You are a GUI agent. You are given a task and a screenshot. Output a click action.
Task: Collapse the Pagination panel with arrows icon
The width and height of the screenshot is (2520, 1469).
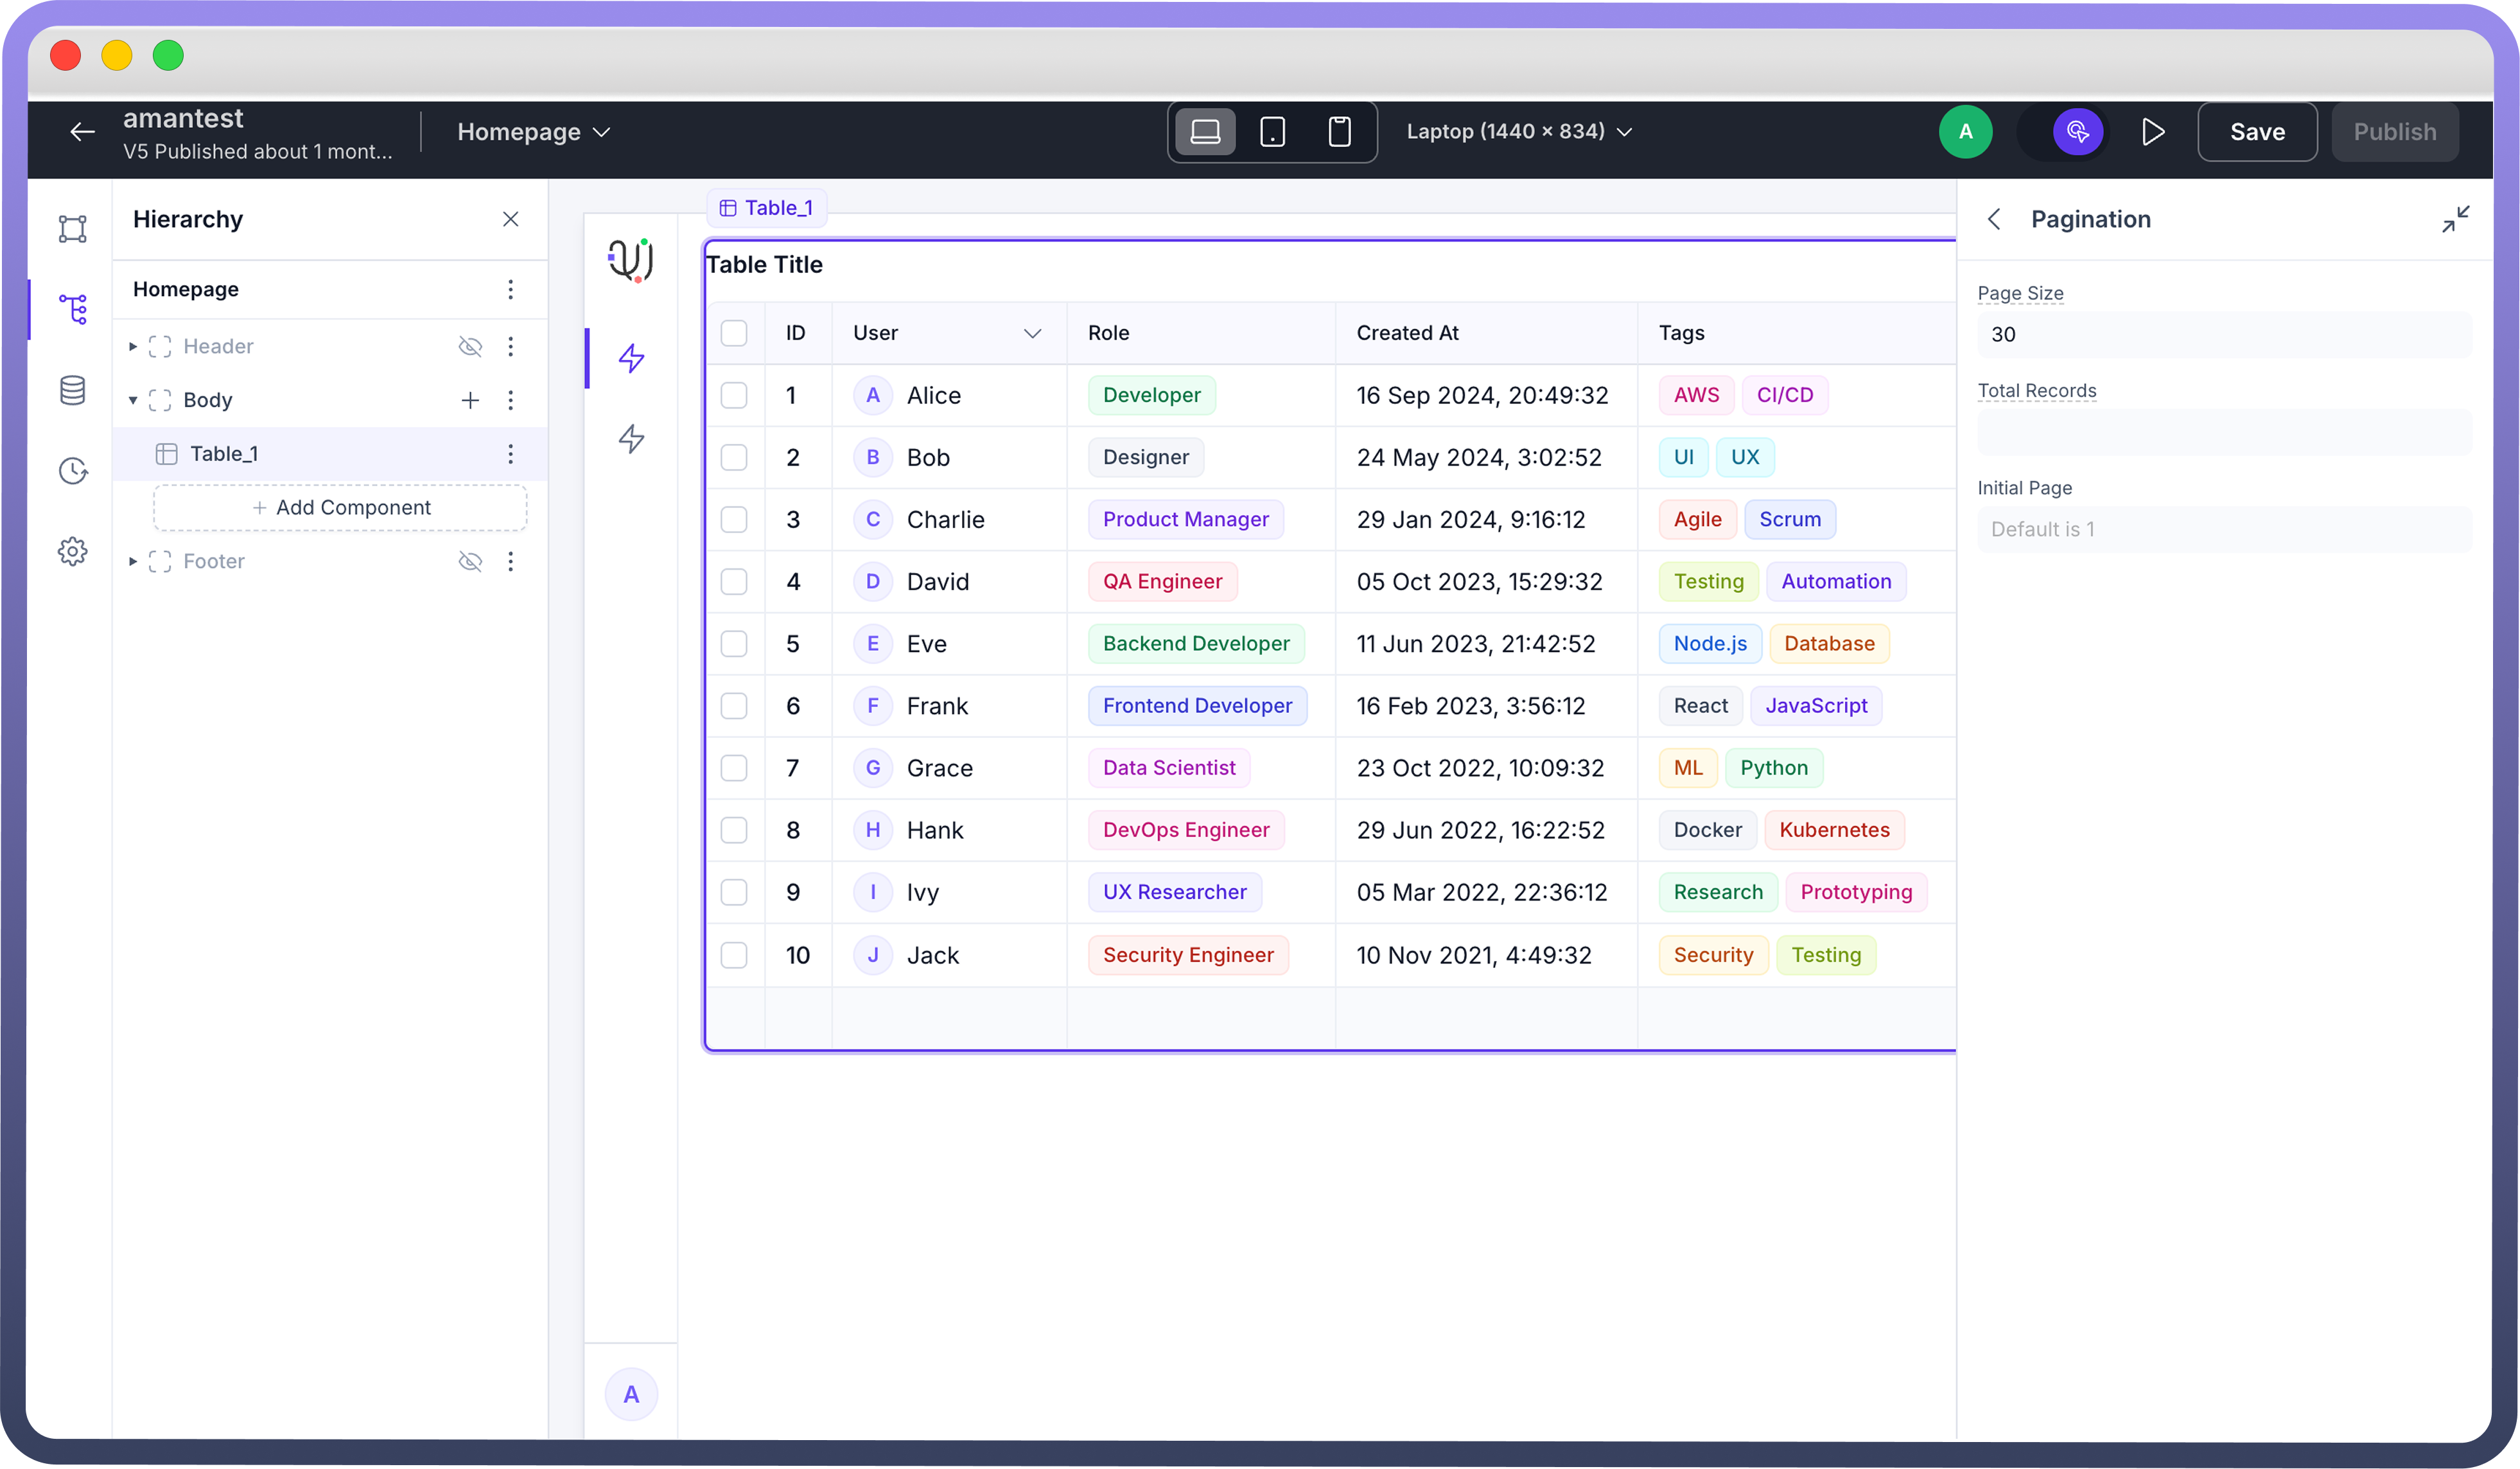(x=2455, y=219)
